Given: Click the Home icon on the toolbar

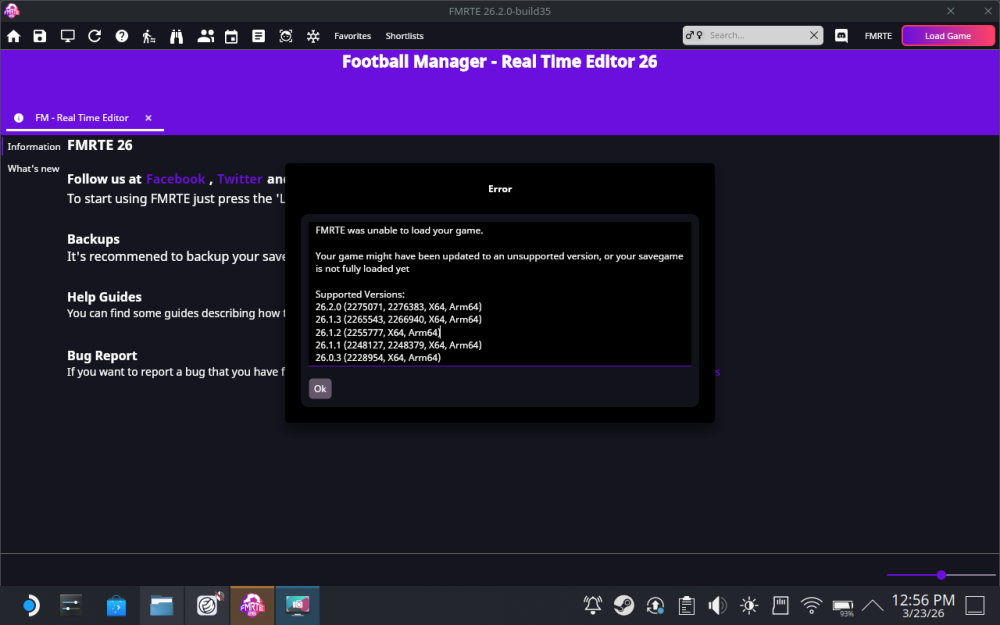Looking at the screenshot, I should pyautogui.click(x=14, y=35).
